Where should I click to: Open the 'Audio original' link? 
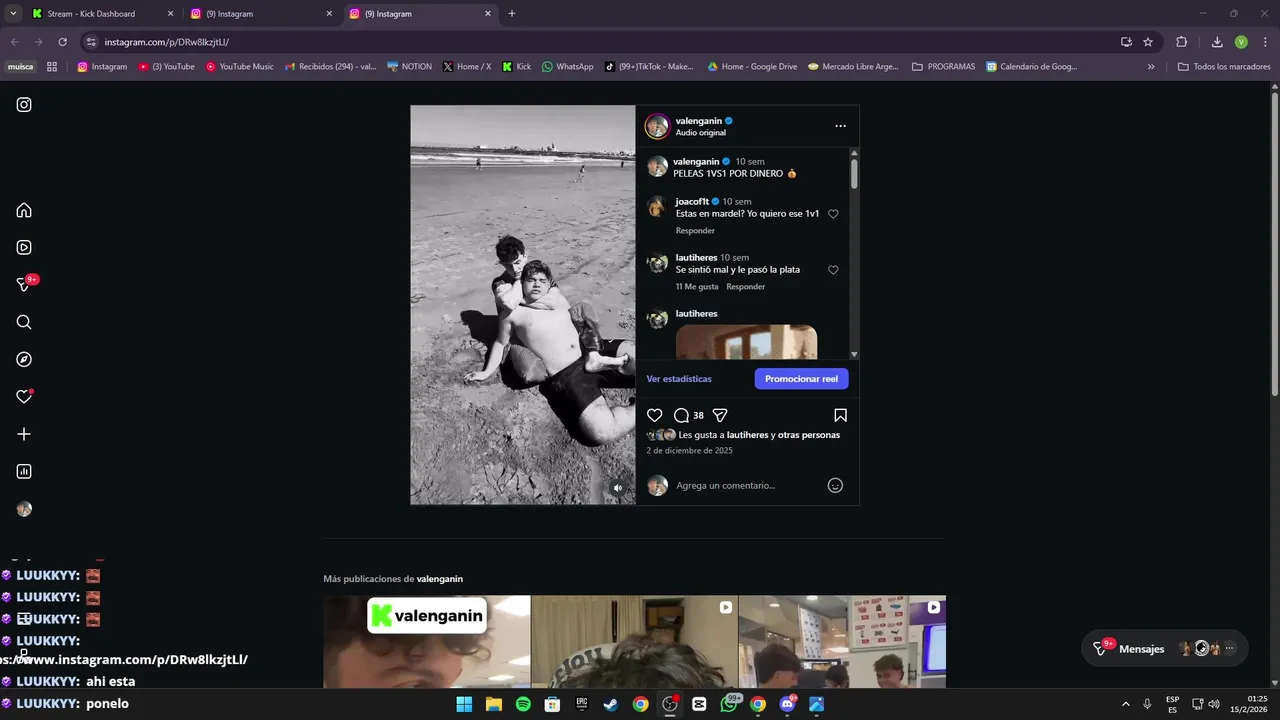coord(701,133)
